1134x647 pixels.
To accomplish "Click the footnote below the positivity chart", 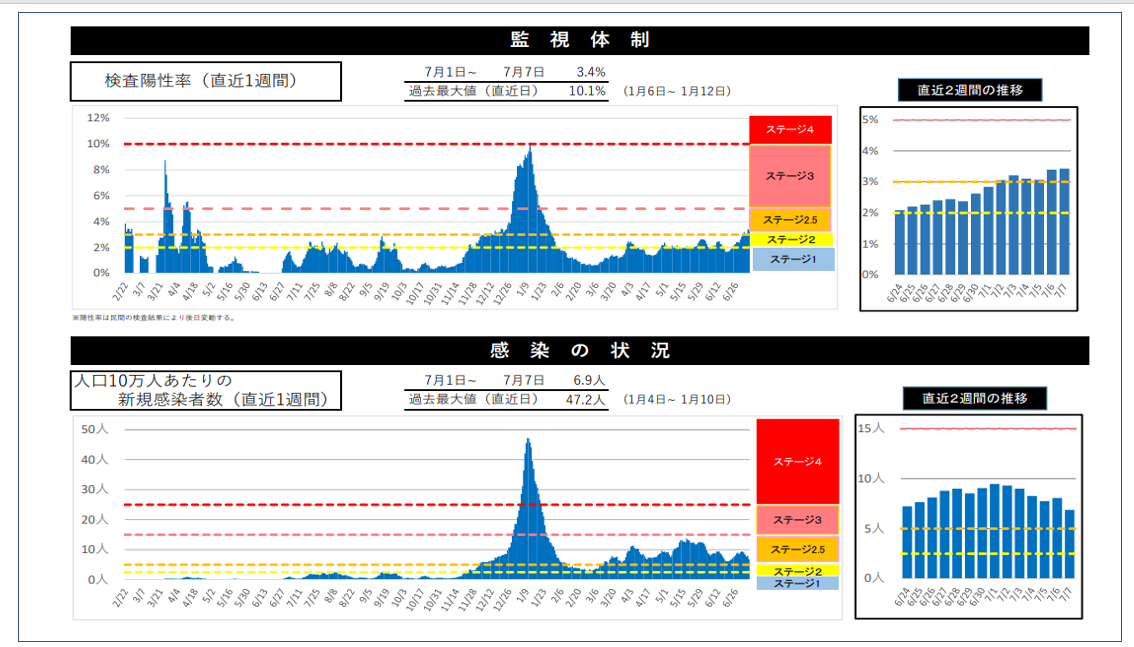I will pos(153,317).
